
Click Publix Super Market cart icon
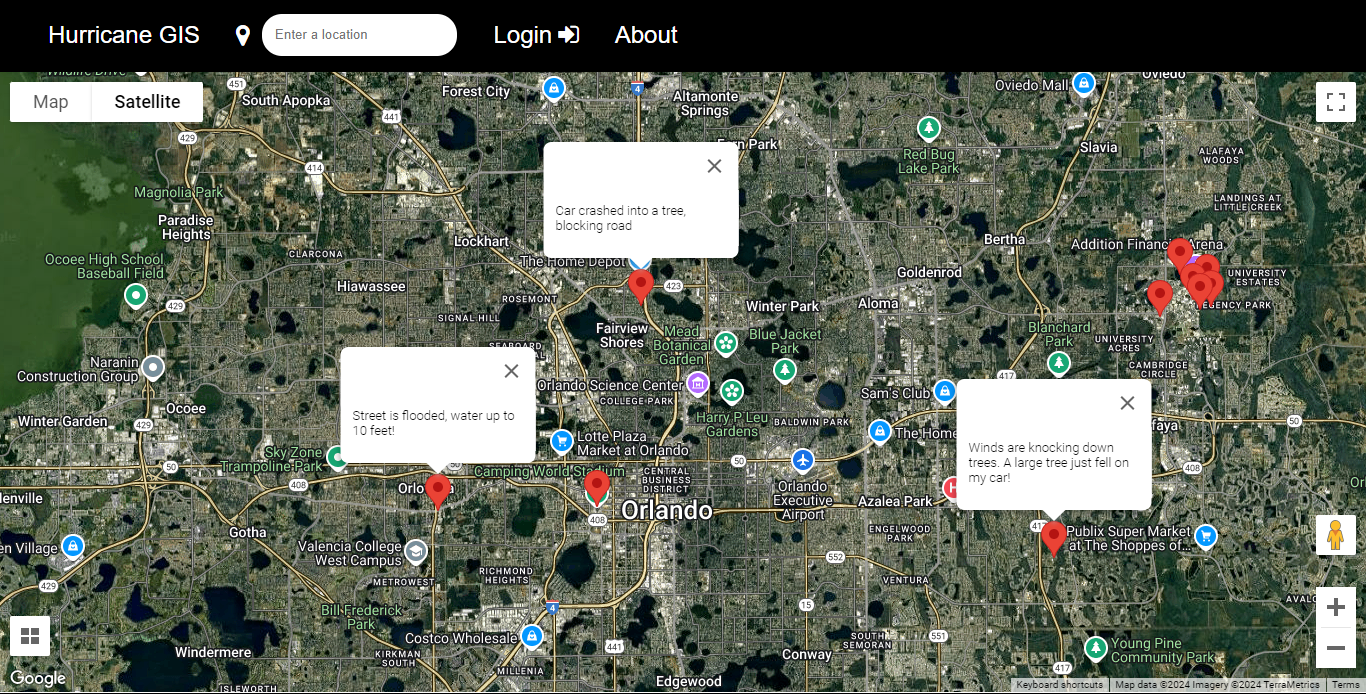tap(1206, 536)
